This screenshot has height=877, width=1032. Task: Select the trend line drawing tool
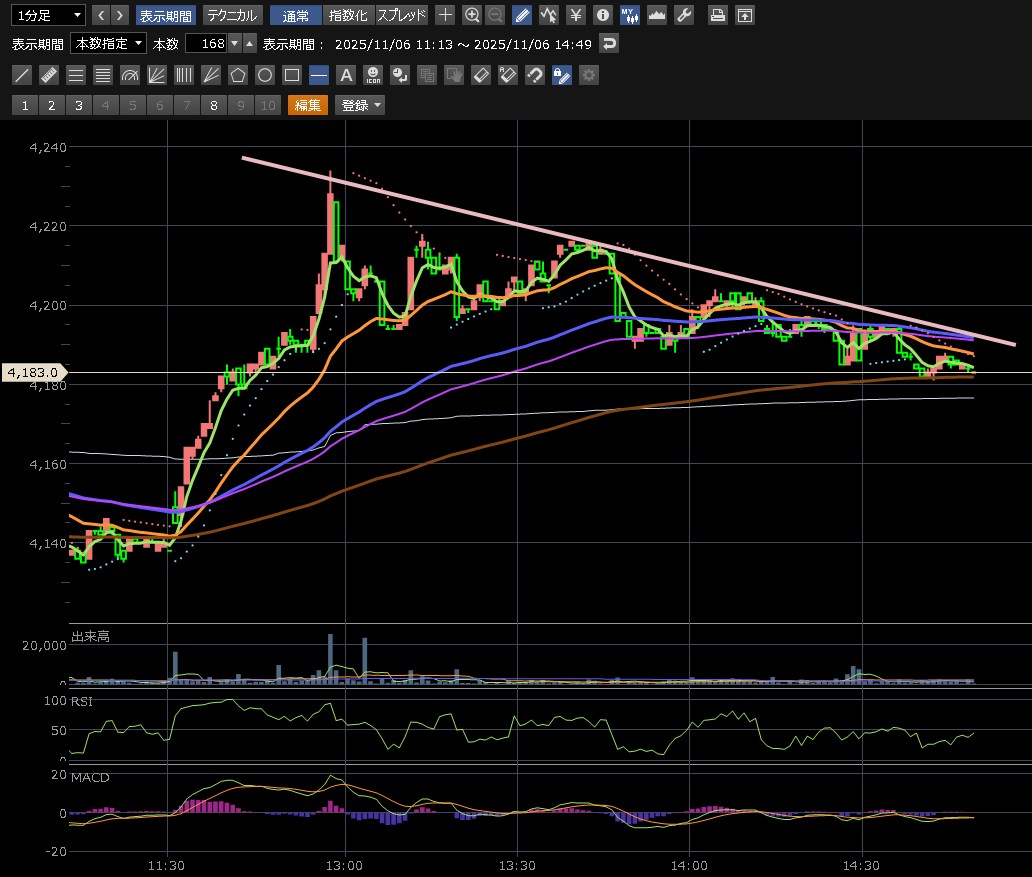[21, 75]
